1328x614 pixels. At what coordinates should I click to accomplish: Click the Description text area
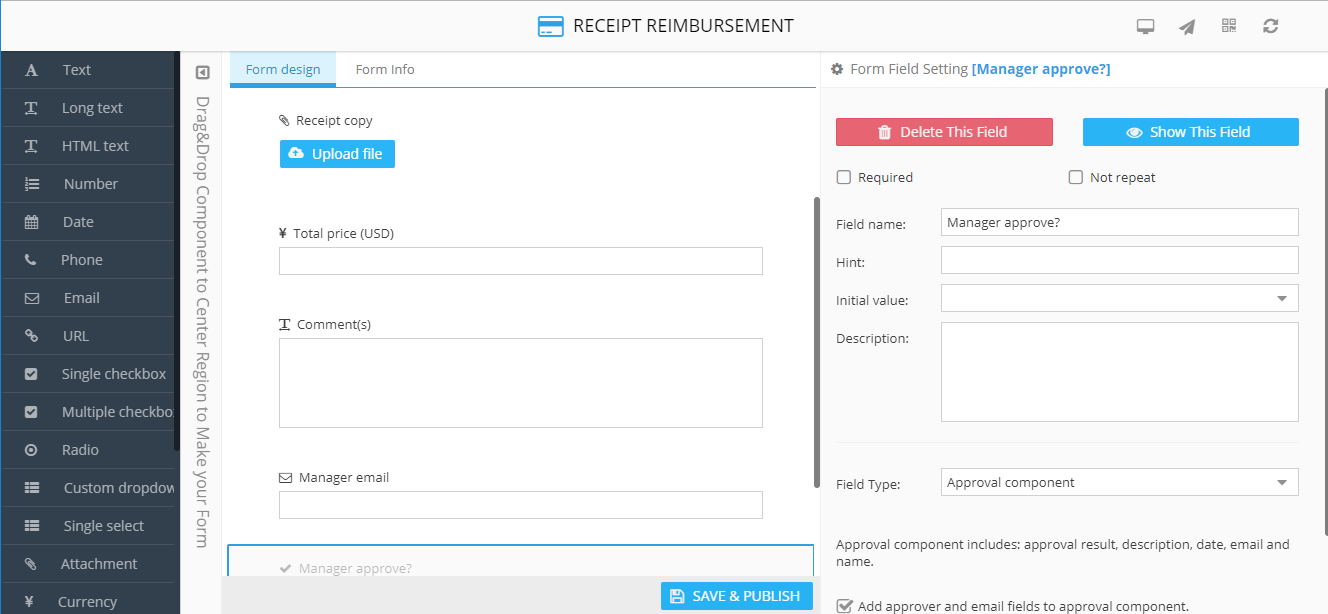1120,372
